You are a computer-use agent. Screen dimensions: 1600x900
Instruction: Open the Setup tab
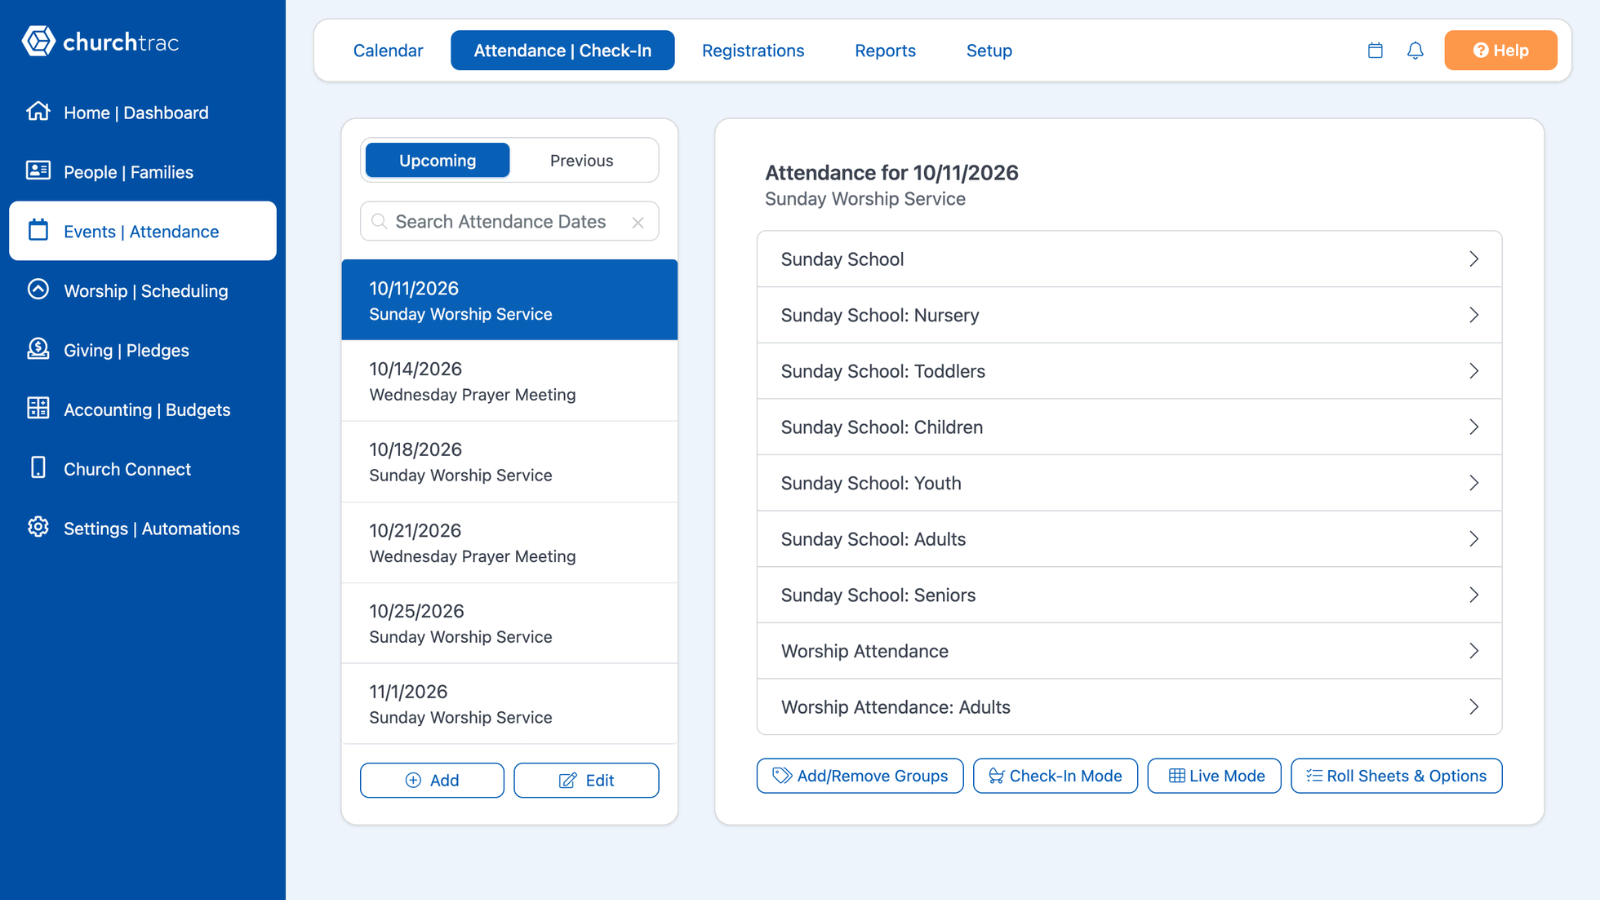point(989,50)
